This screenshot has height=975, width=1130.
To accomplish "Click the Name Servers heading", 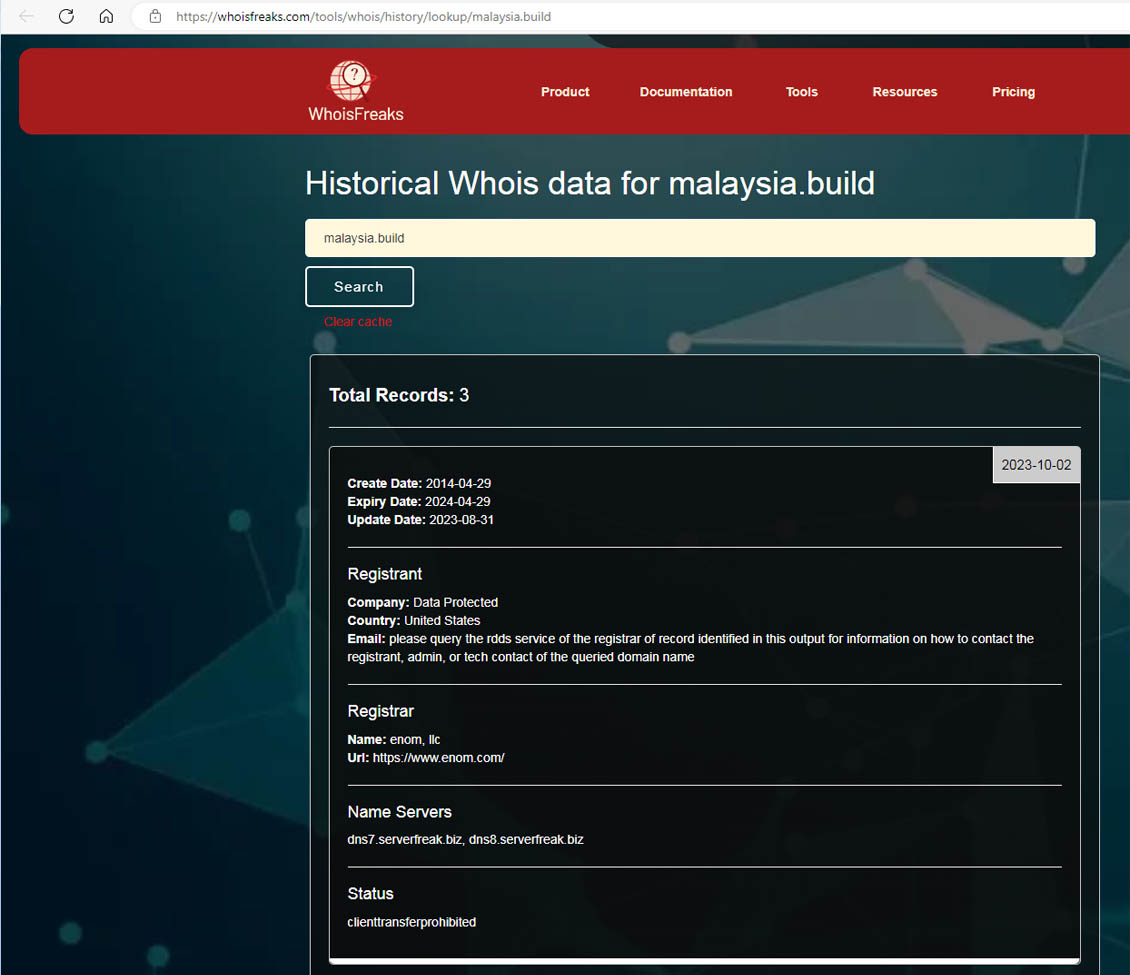I will [399, 812].
